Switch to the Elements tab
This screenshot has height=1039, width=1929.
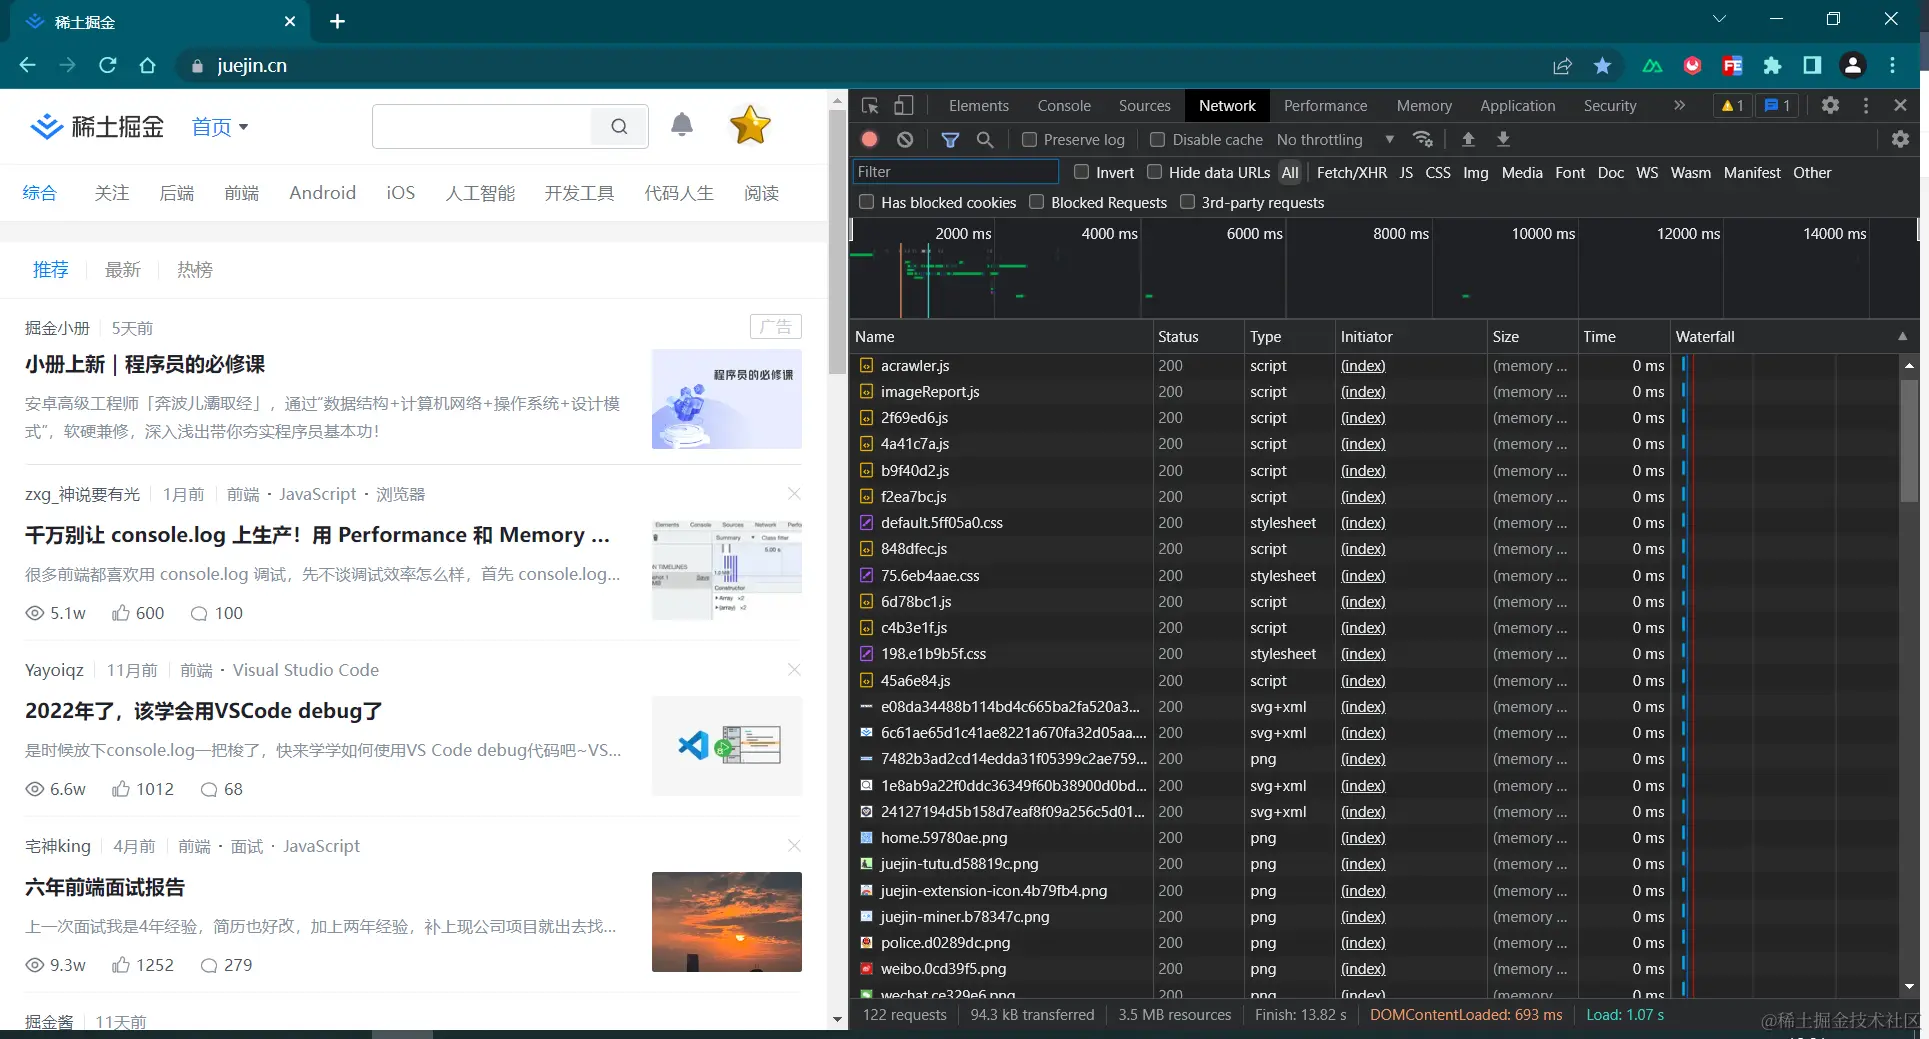pyautogui.click(x=978, y=105)
